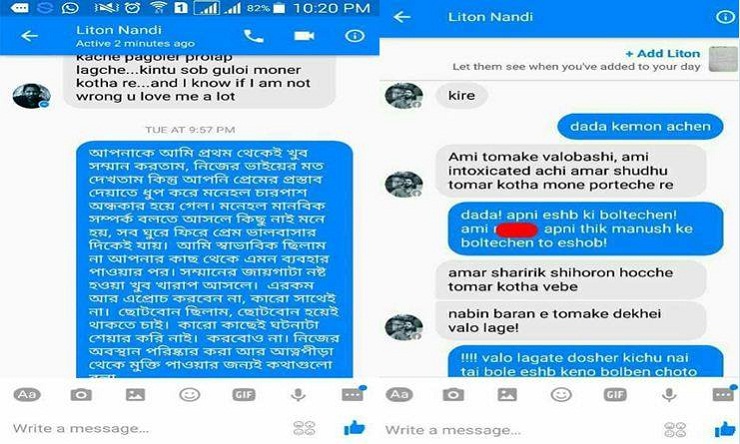Image resolution: width=740 pixels, height=444 pixels.
Task: Send thumbs-up like in left chat
Action: pyautogui.click(x=354, y=428)
